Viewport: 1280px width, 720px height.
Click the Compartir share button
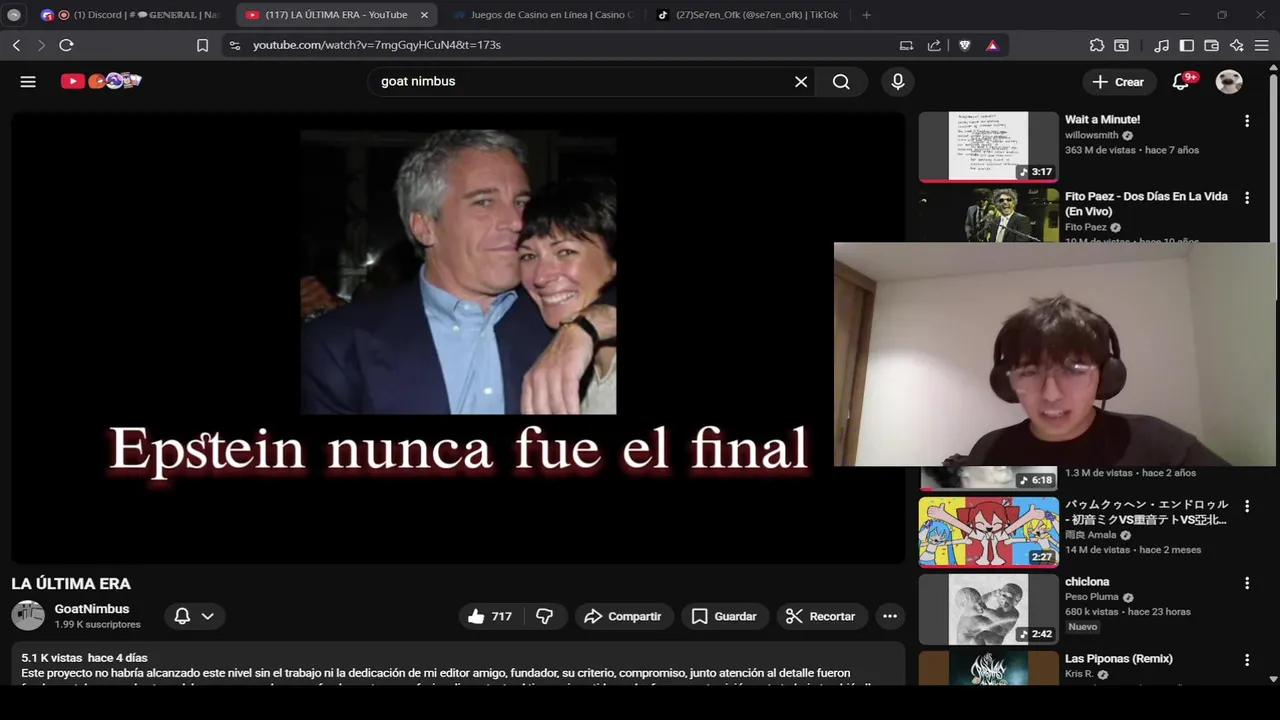point(624,616)
